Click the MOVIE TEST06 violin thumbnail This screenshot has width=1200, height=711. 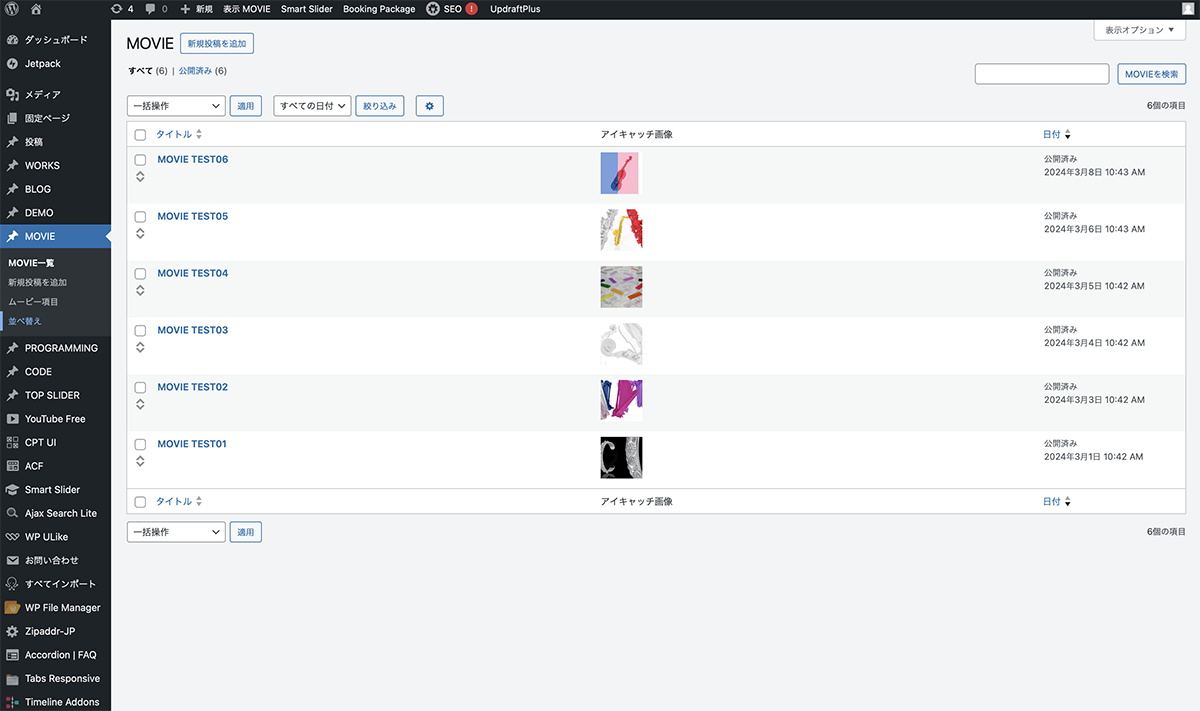tap(619, 173)
